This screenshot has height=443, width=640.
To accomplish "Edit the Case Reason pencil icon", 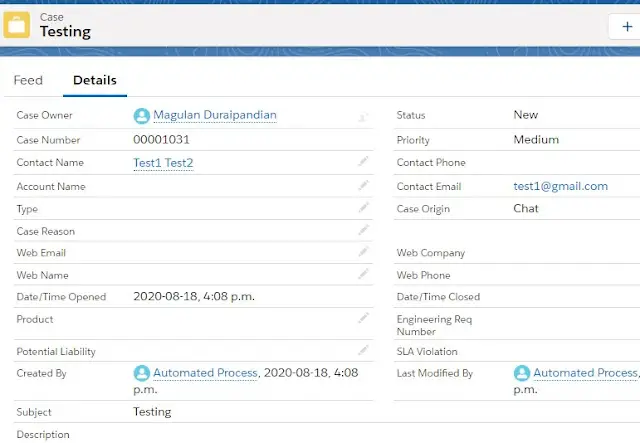I will [363, 229].
